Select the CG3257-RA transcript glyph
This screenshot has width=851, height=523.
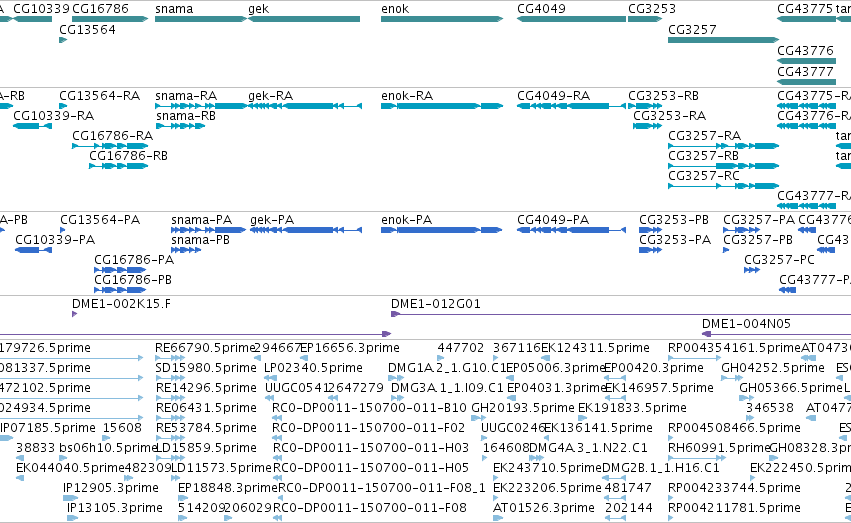click(x=723, y=146)
